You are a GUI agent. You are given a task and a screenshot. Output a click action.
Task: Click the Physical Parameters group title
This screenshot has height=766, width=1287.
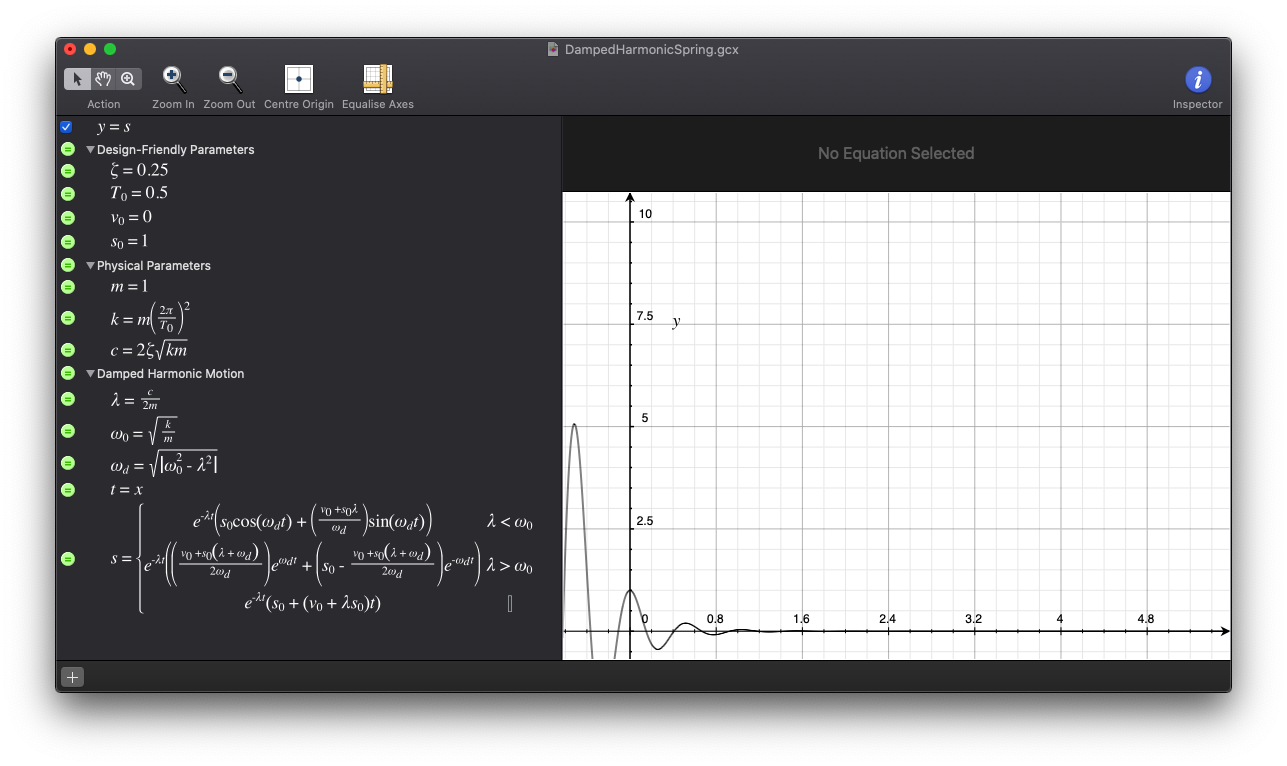point(154,266)
